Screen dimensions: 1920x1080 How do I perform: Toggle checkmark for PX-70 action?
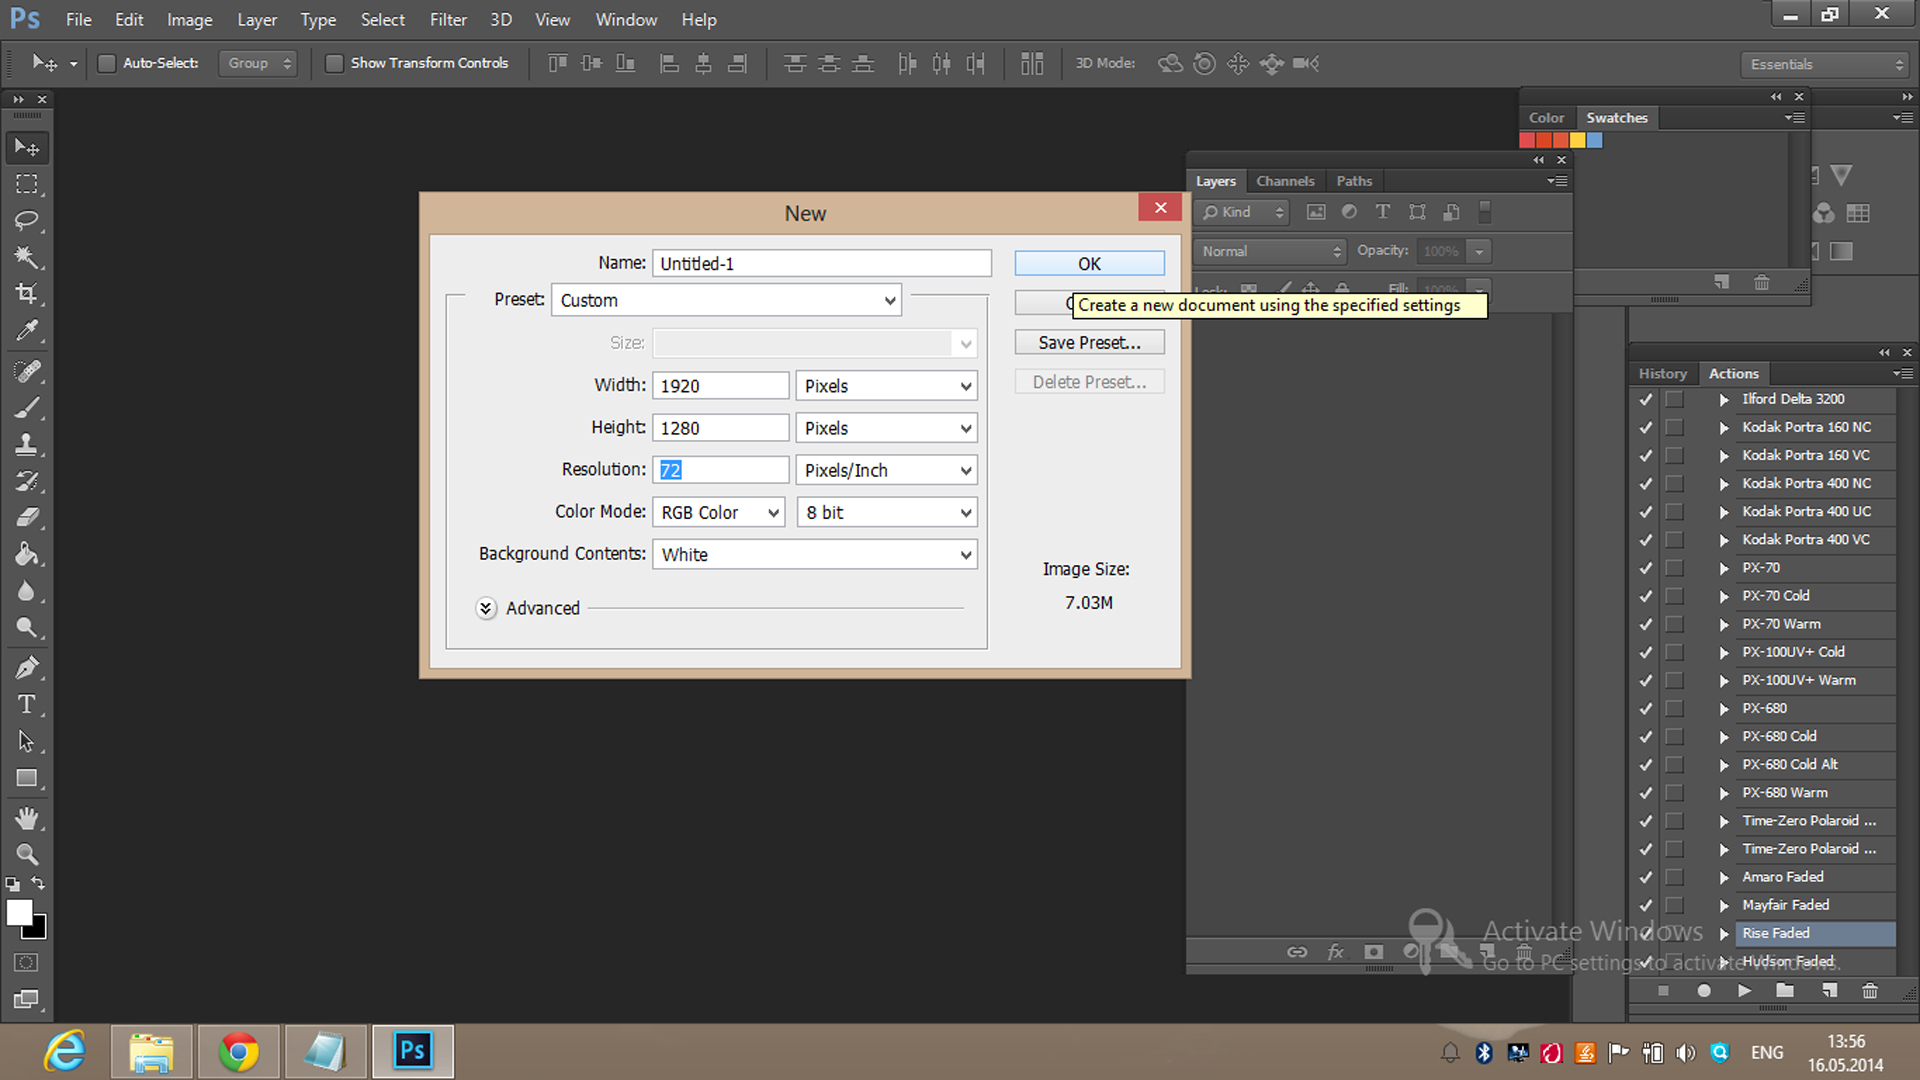click(x=1645, y=567)
